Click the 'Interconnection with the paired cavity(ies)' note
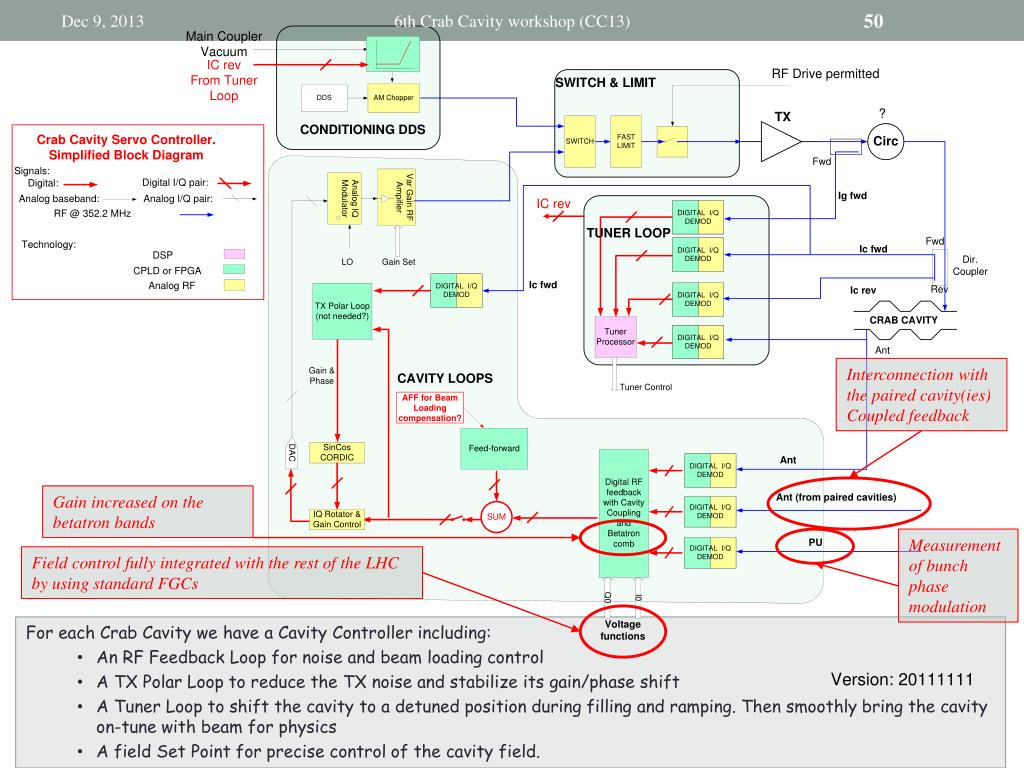Image resolution: width=1024 pixels, height=768 pixels. click(x=921, y=394)
